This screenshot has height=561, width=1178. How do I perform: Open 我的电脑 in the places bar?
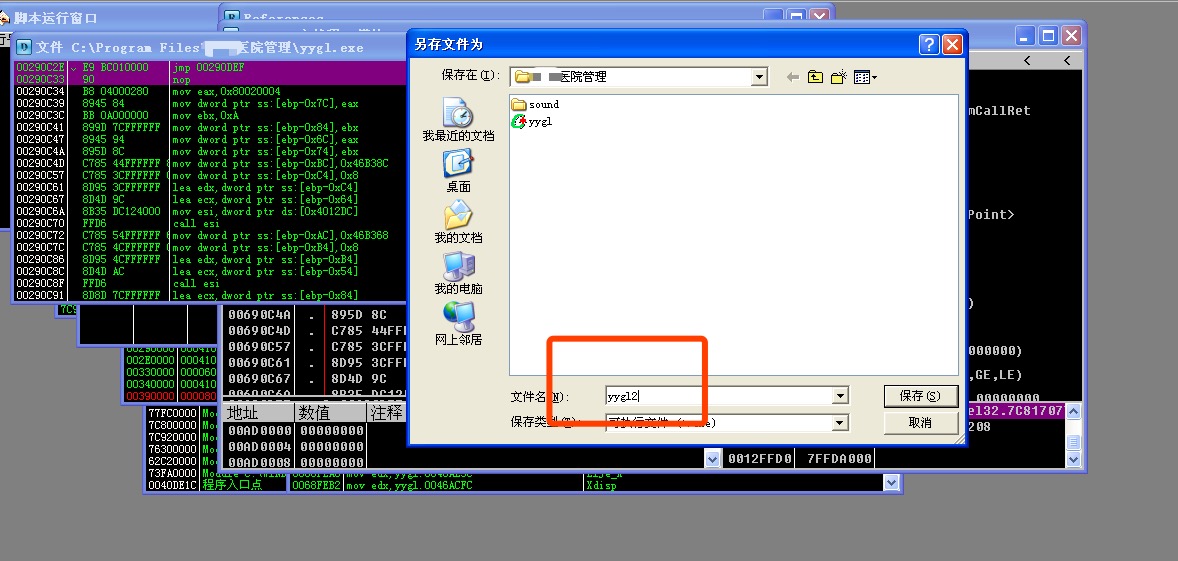[x=458, y=273]
